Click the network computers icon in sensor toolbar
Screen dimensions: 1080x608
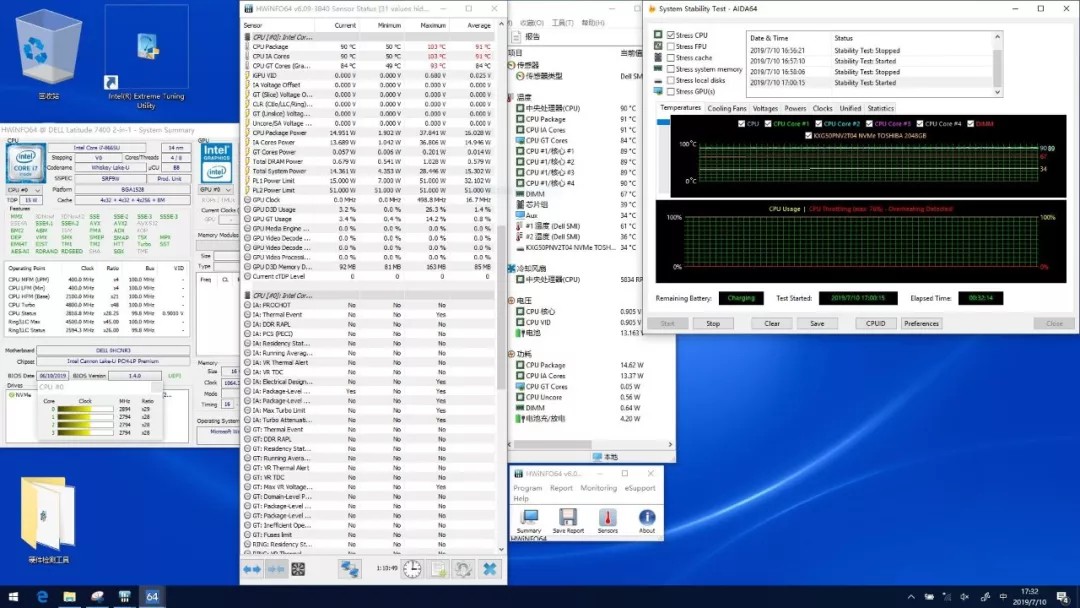click(349, 569)
